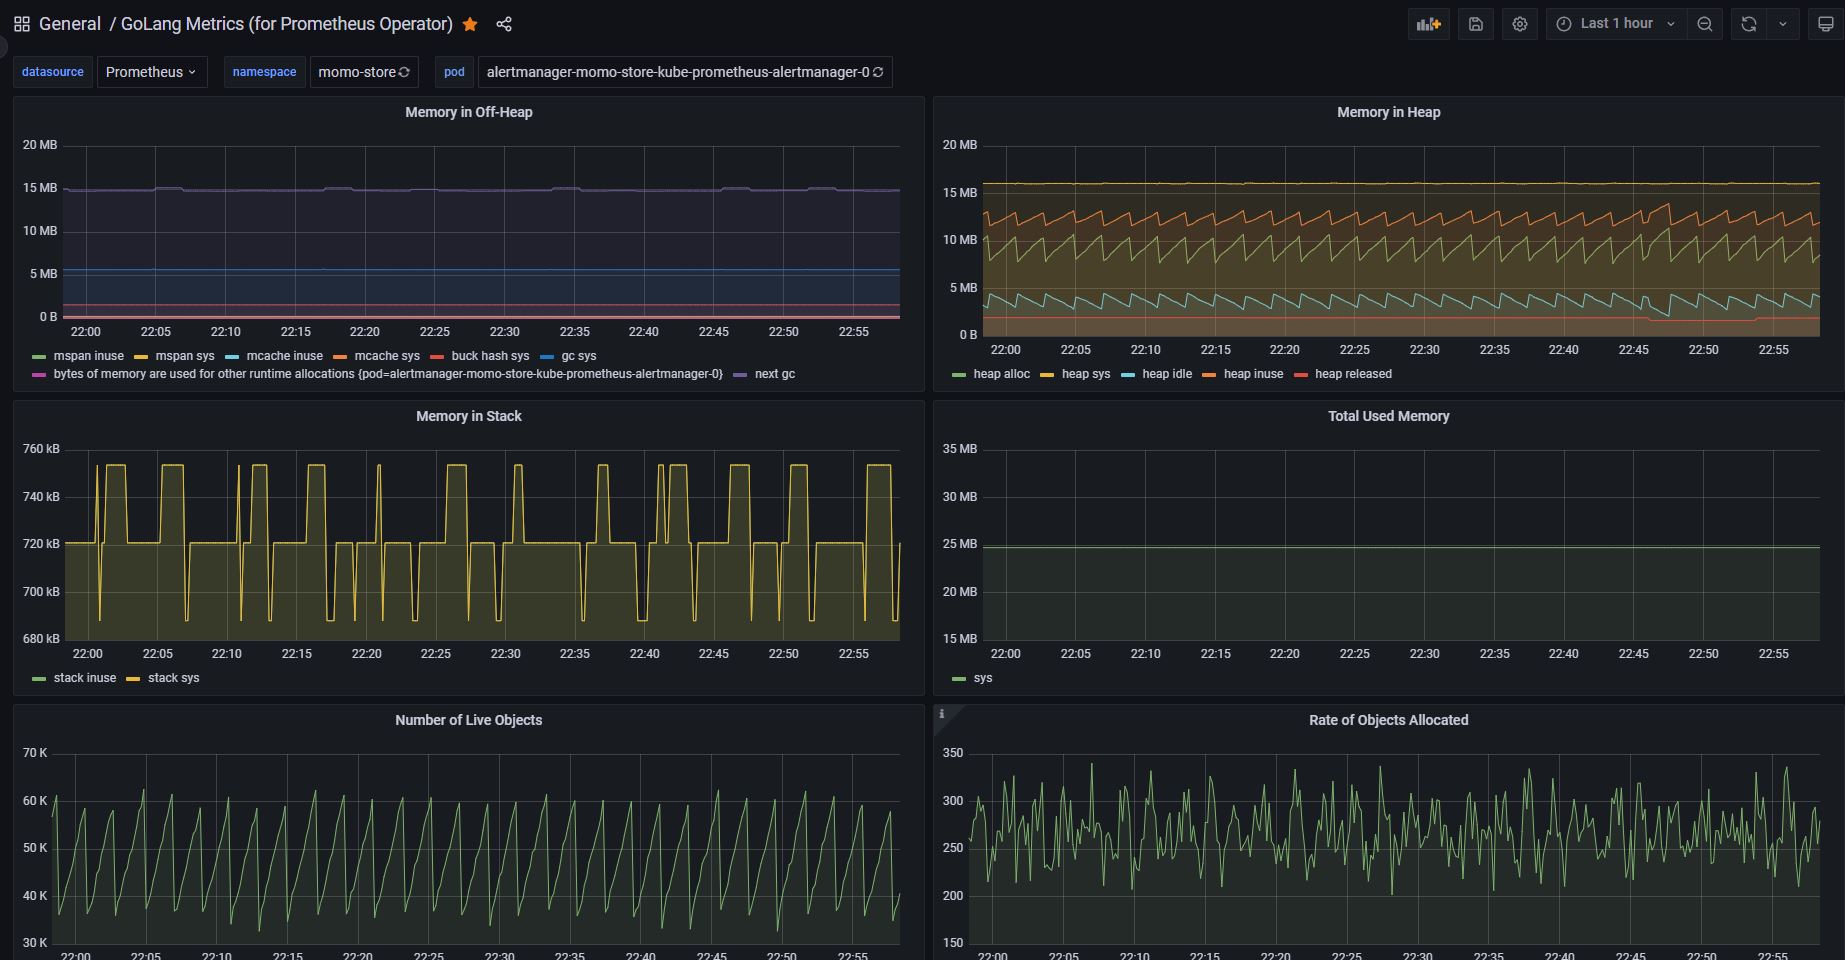Zoom out the time range

(1705, 24)
